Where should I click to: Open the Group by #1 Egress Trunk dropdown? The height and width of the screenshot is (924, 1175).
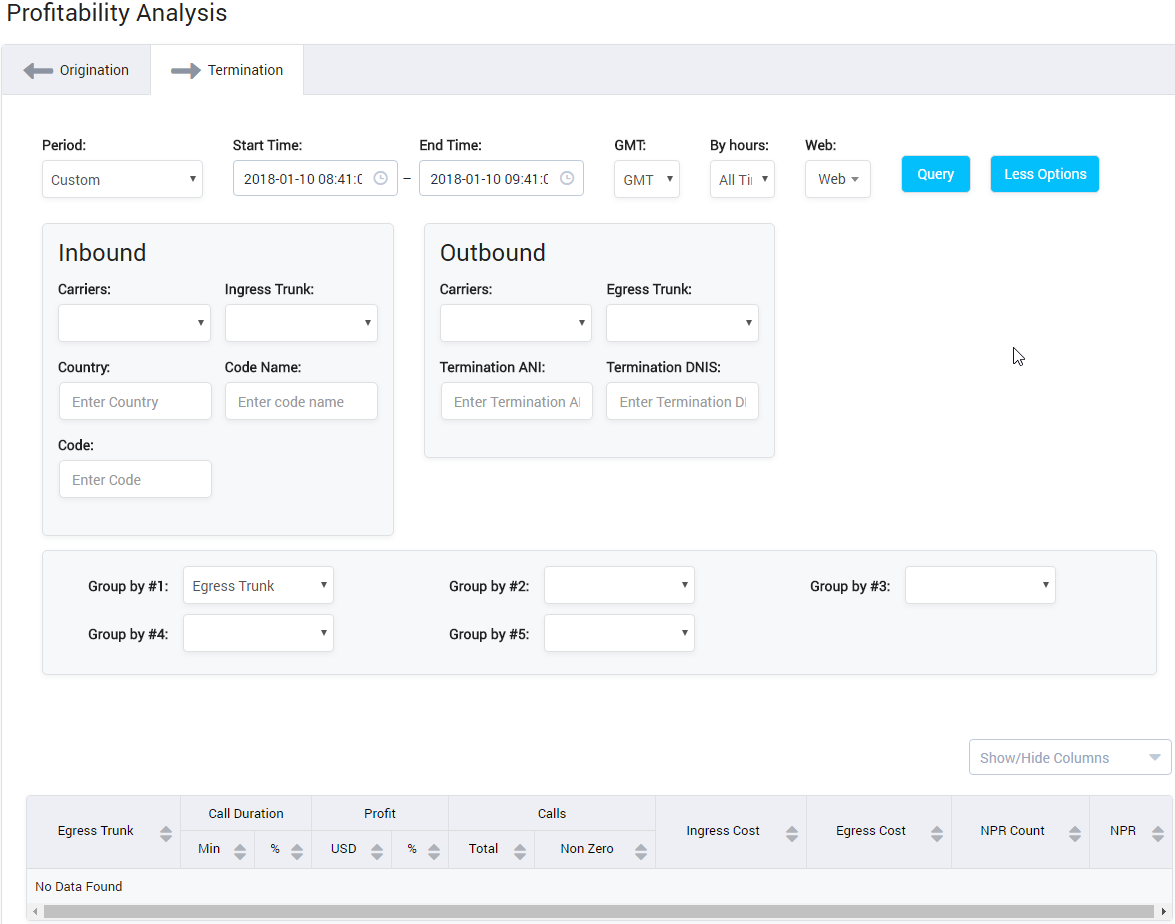258,585
